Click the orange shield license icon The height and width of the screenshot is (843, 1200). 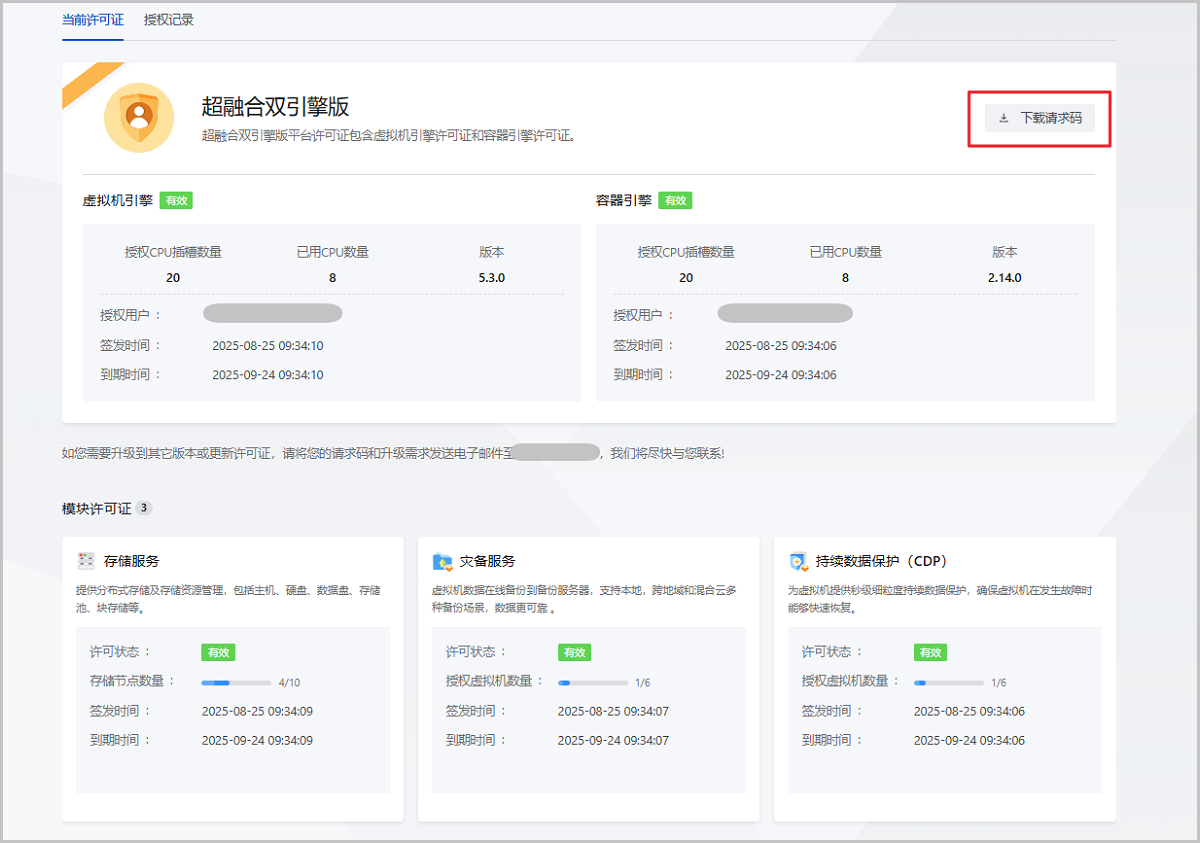click(x=139, y=118)
